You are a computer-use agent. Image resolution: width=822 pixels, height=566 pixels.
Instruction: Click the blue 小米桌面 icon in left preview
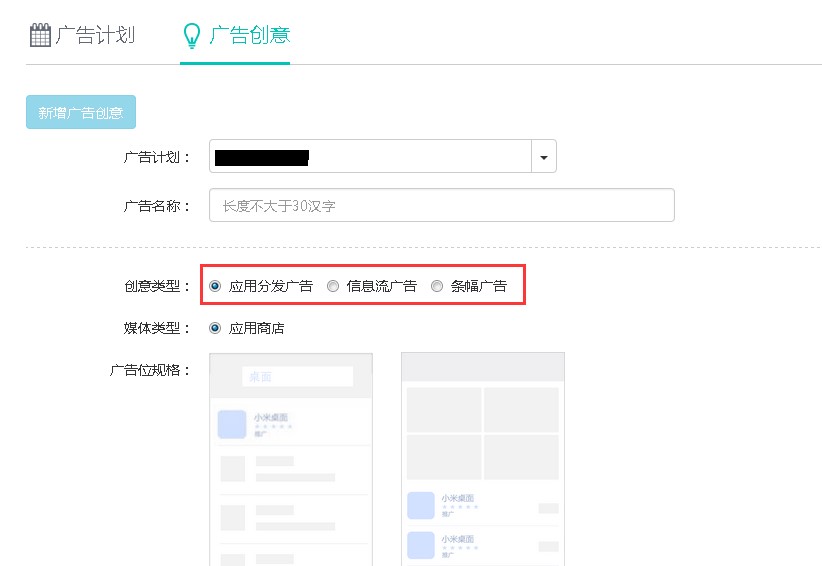(232, 424)
